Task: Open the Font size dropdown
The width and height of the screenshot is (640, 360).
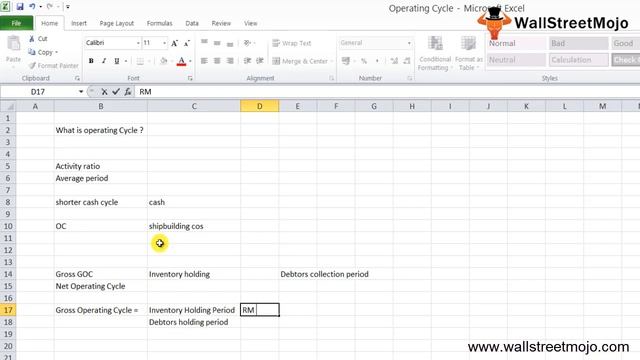Action: click(x=164, y=43)
